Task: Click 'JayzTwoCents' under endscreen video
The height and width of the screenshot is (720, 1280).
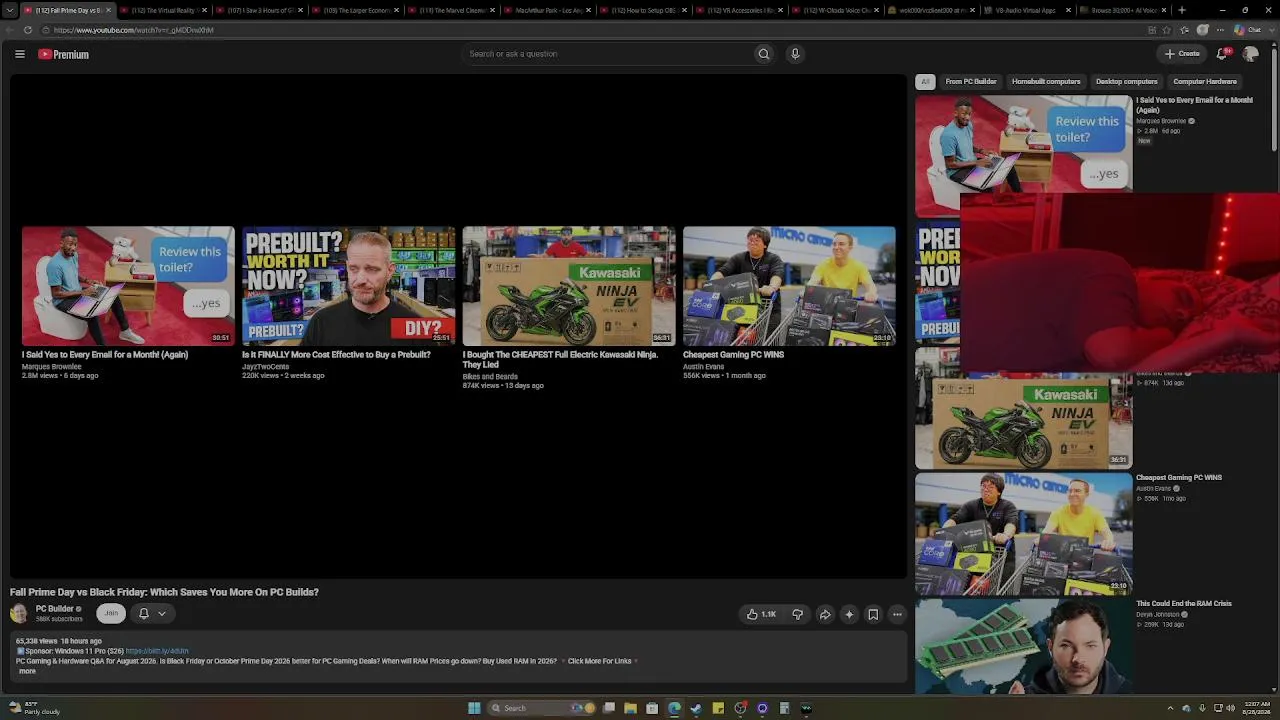Action: [x=265, y=367]
